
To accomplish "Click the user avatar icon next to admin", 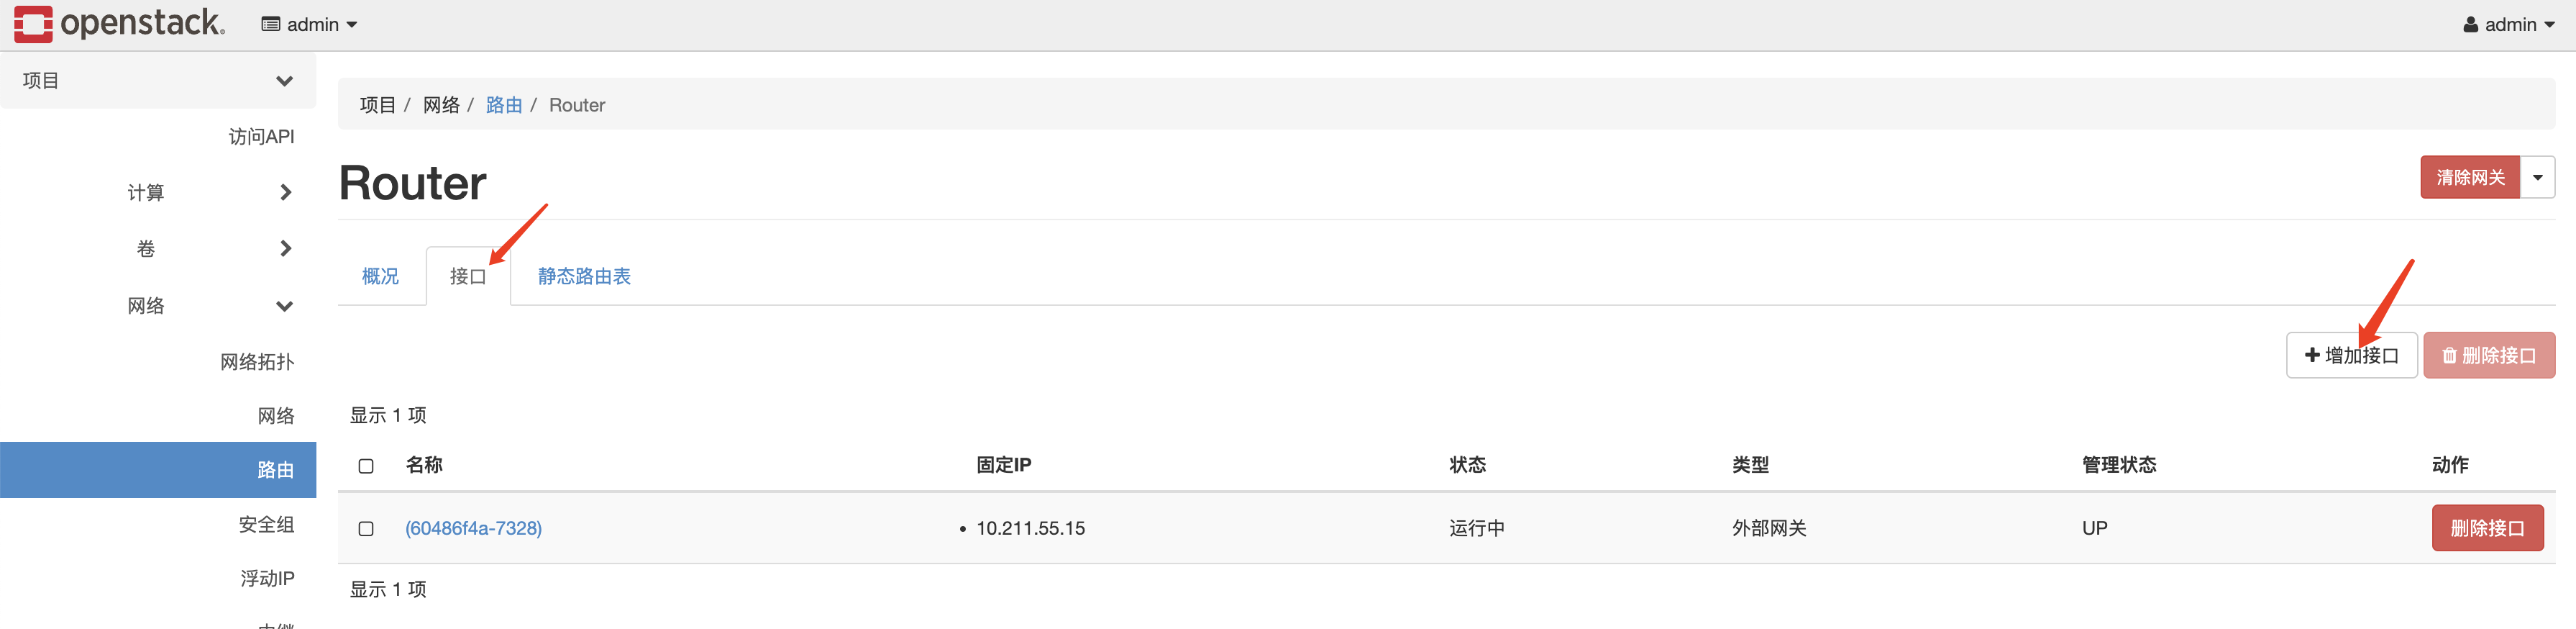I will (2470, 23).
